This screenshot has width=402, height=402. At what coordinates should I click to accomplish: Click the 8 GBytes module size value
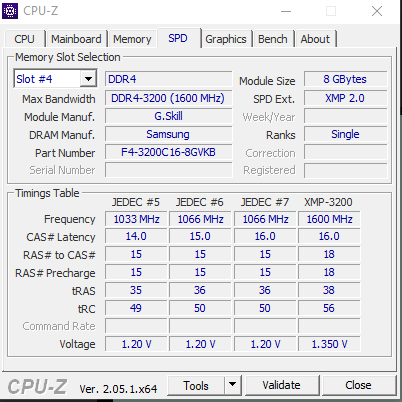tap(345, 79)
